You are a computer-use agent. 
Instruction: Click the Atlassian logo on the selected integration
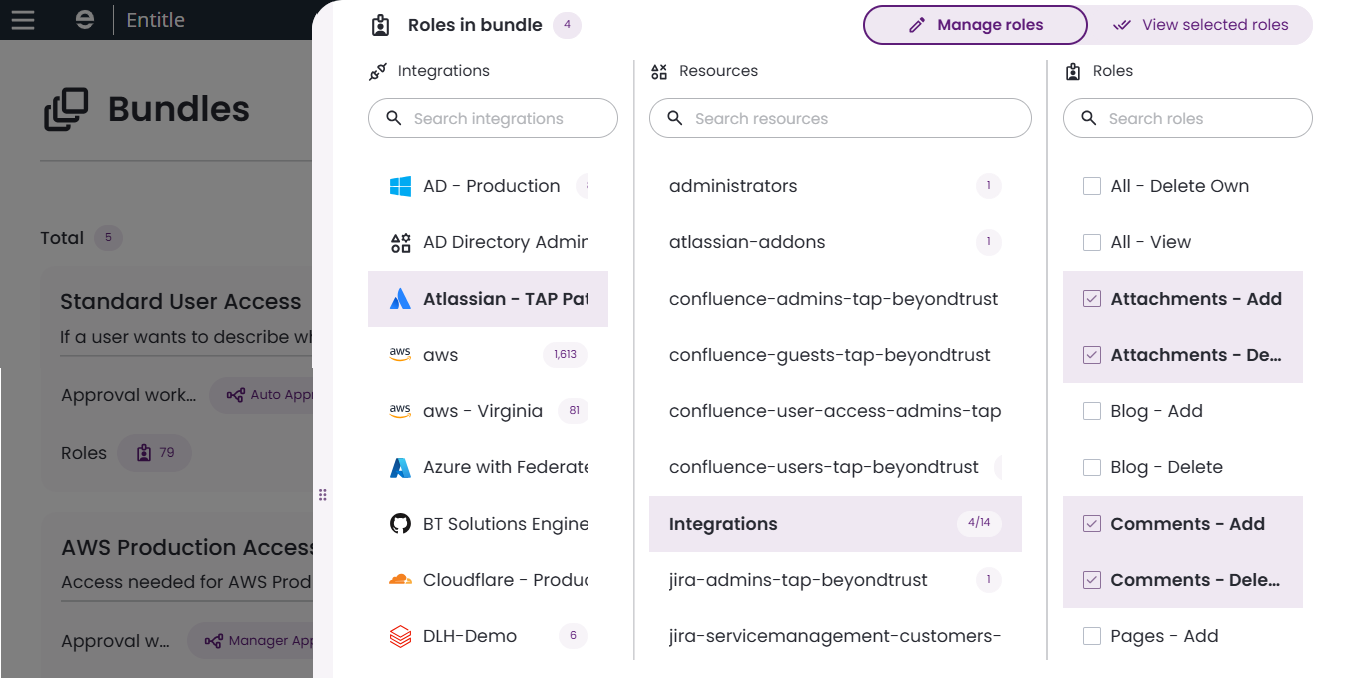click(x=399, y=298)
